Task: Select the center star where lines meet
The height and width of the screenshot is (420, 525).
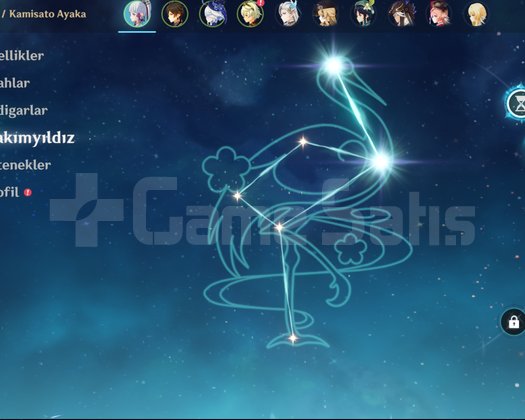Action: [x=279, y=228]
